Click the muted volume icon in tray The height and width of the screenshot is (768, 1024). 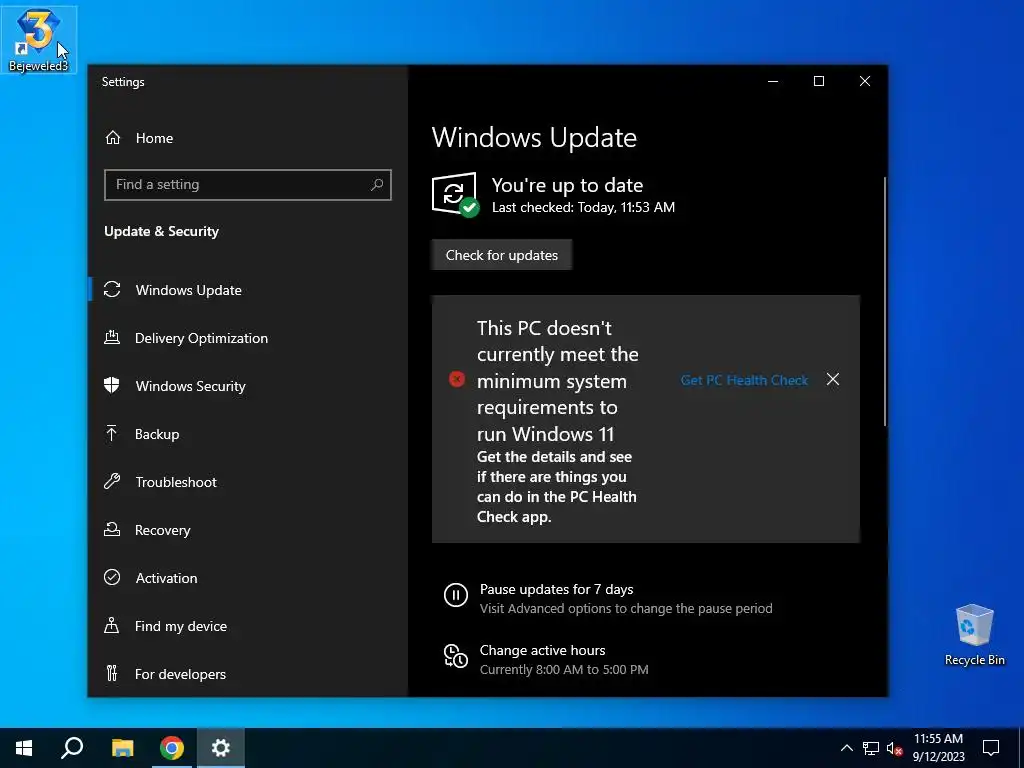[895, 748]
